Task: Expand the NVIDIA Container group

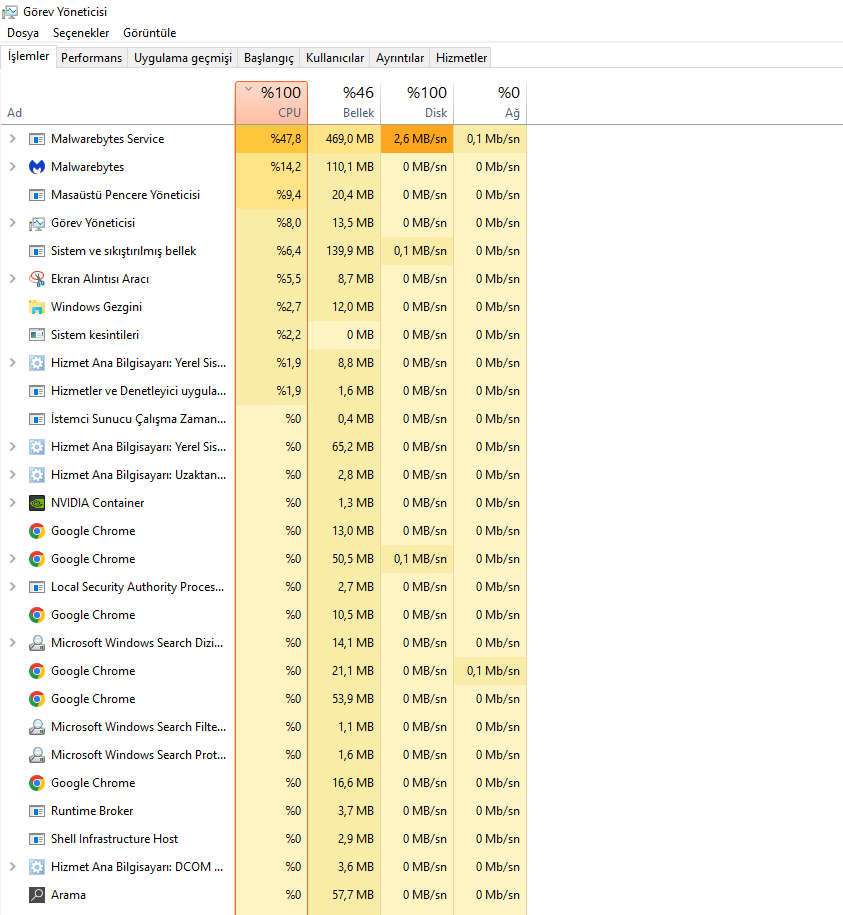Action: [x=13, y=503]
